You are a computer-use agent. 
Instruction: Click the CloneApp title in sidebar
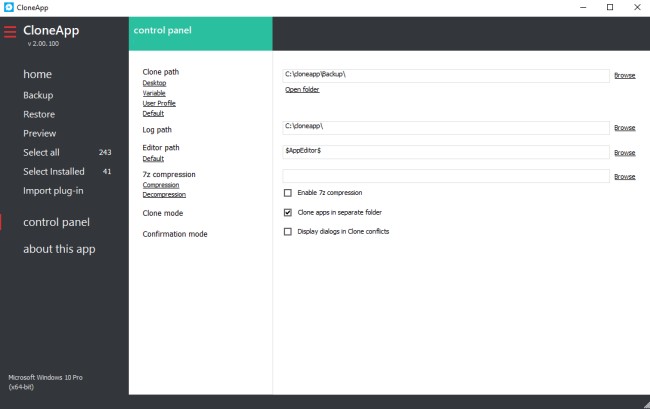pos(51,31)
